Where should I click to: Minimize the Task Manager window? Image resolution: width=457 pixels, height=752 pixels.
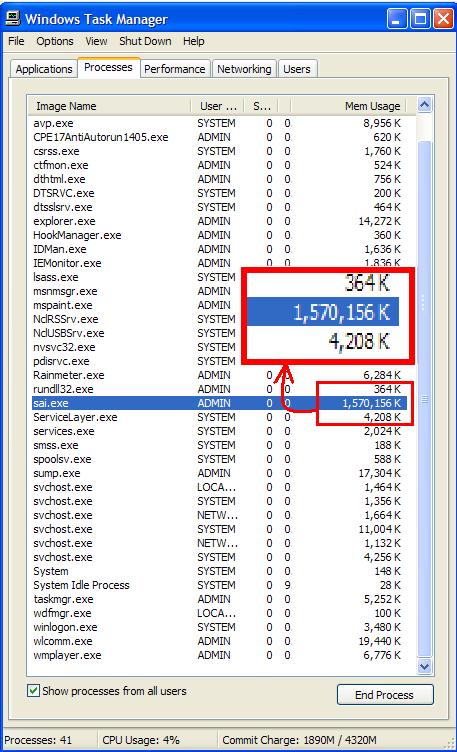click(397, 19)
